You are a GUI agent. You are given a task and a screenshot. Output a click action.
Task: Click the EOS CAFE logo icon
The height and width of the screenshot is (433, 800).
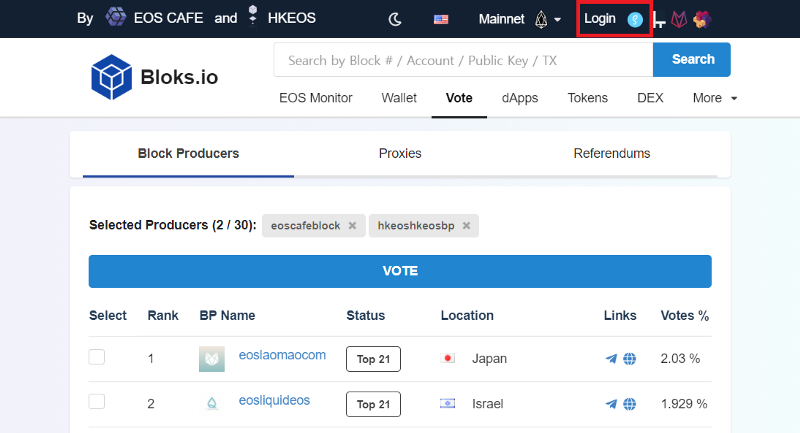tap(116, 17)
